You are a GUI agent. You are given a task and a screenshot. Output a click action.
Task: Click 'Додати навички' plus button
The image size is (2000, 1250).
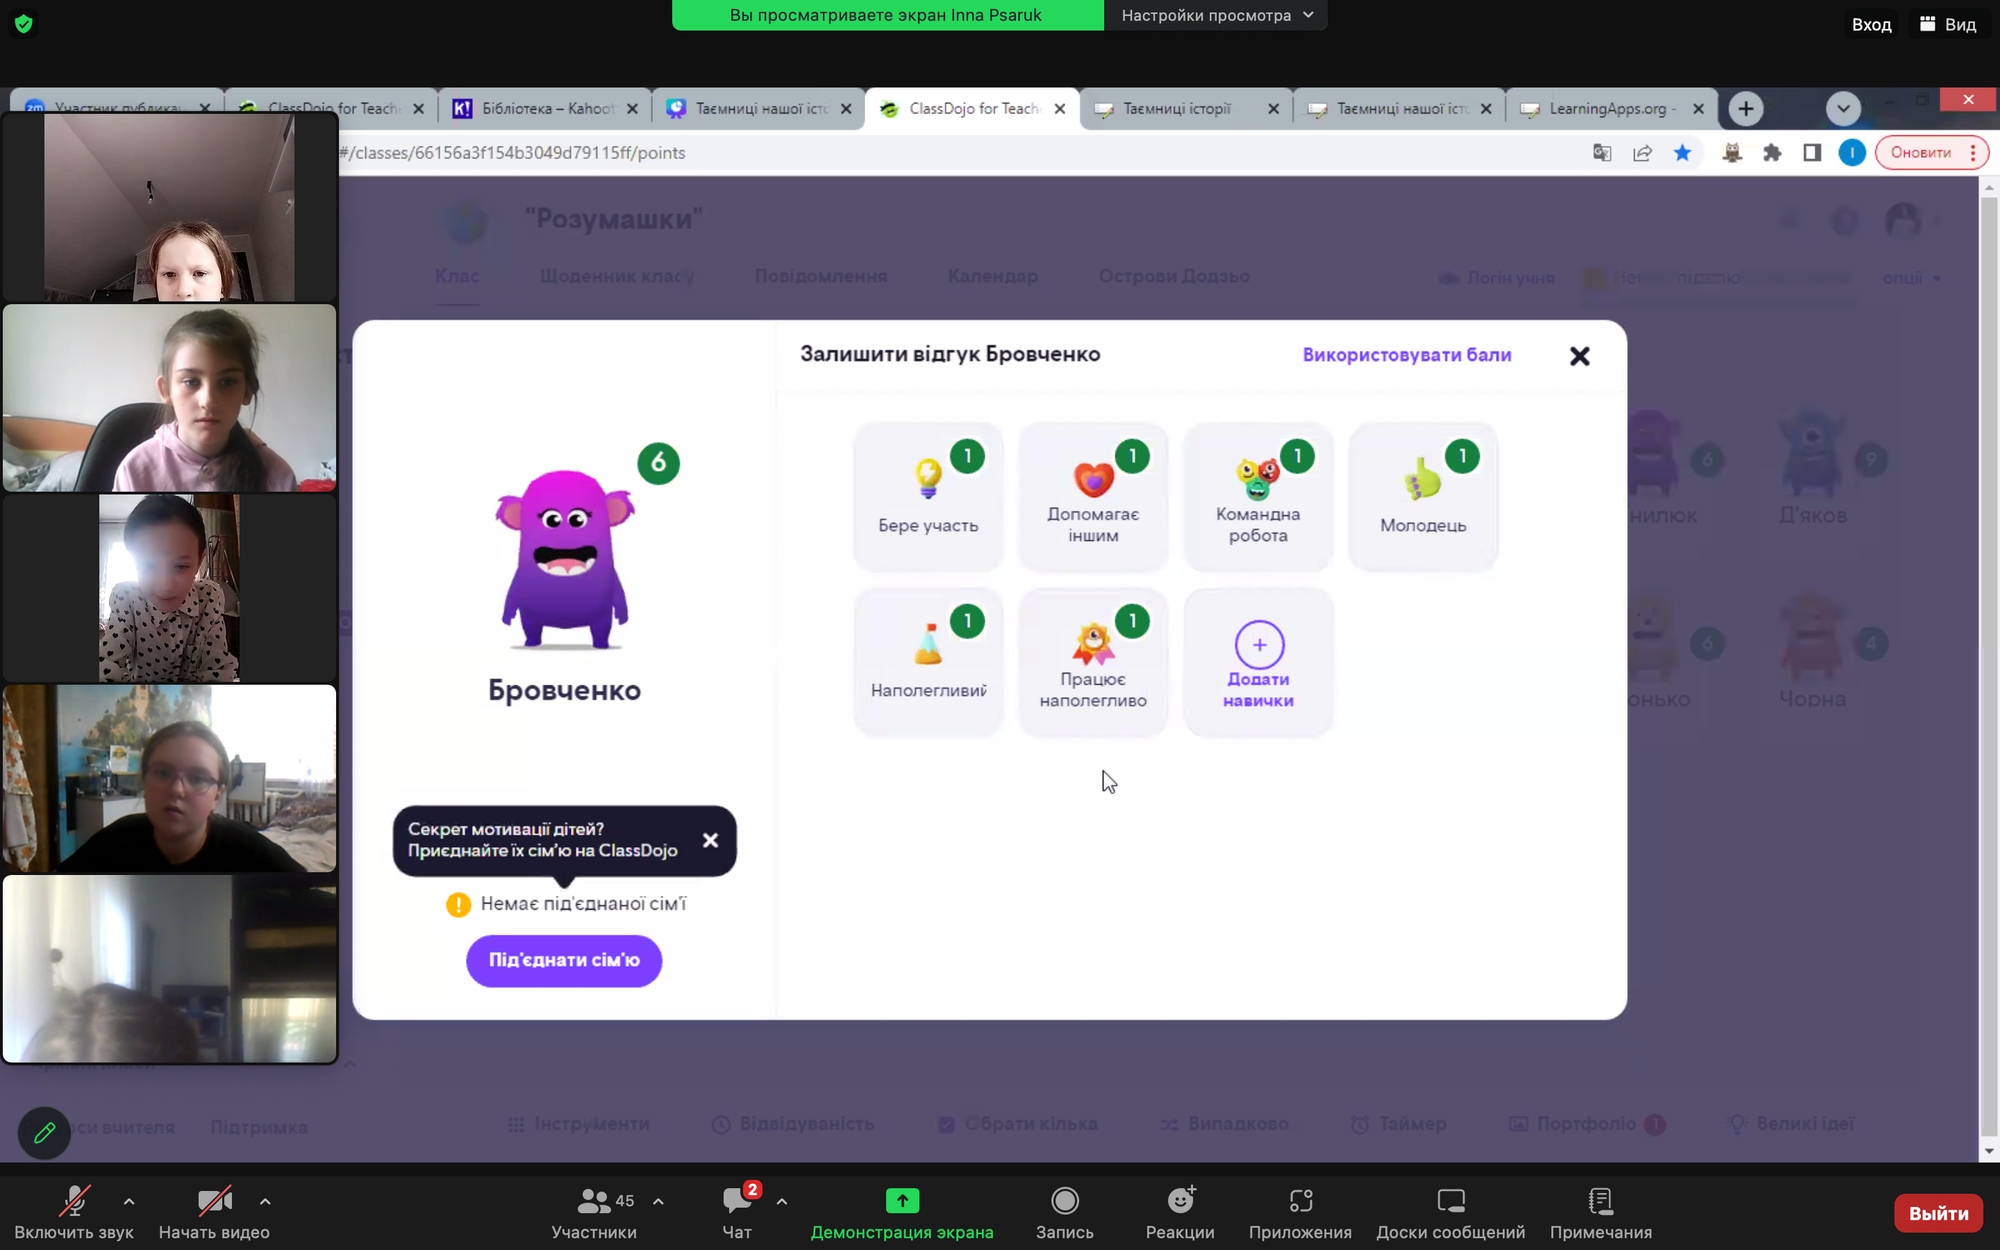[x=1258, y=661]
